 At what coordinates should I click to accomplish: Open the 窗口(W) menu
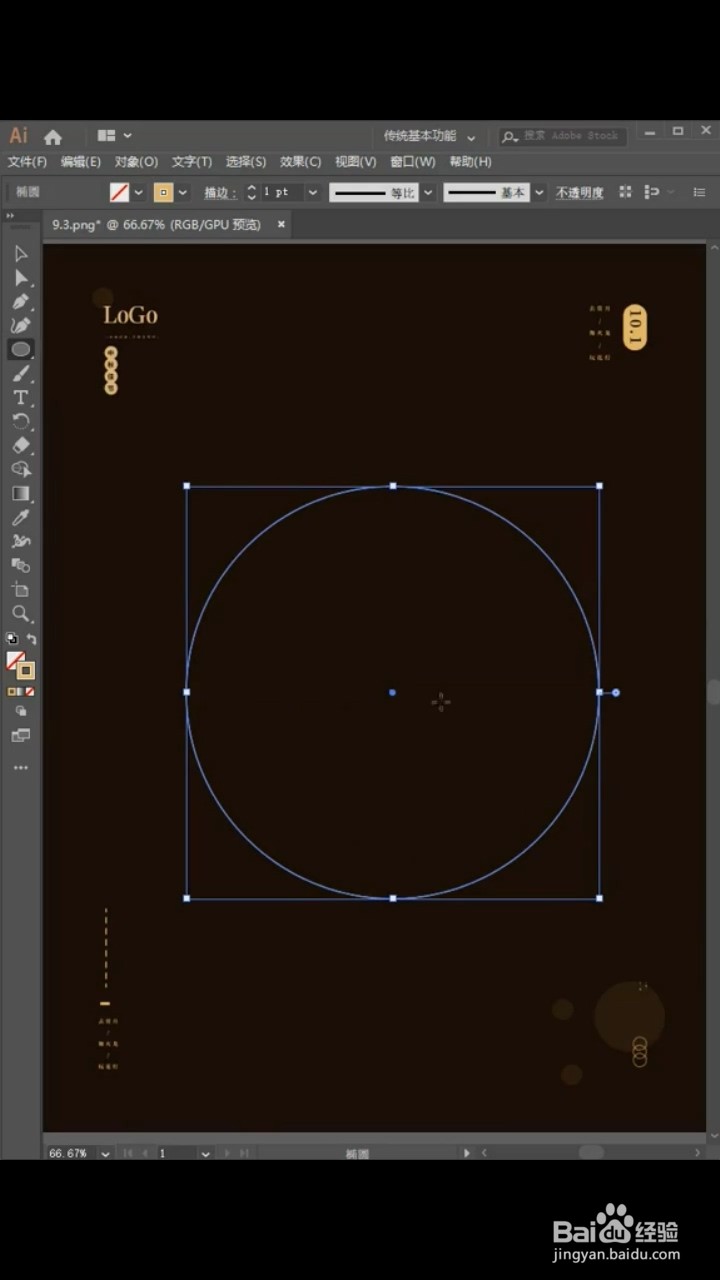[x=412, y=162]
